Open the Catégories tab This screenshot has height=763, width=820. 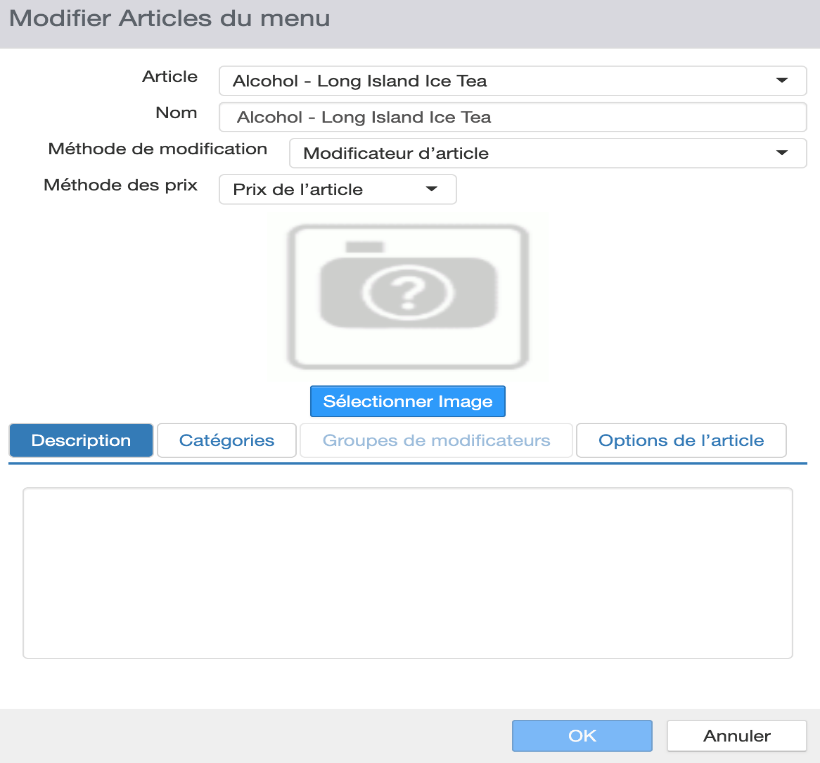226,440
